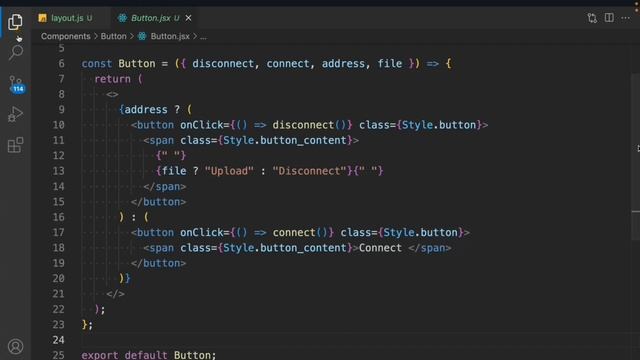Click the Open Changes icon in editor toolbar
This screenshot has height=360, width=640.
(x=592, y=18)
